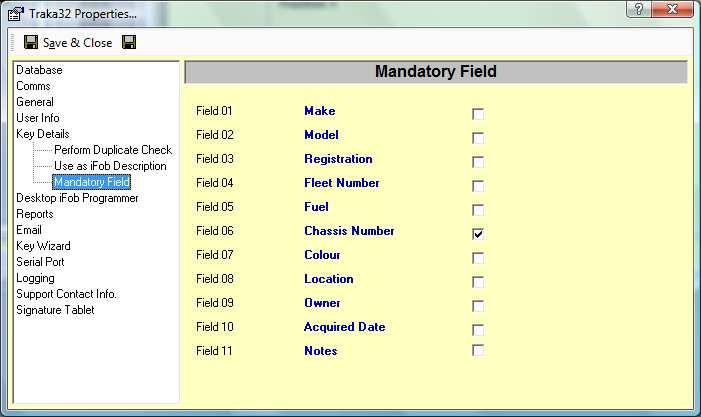Click the standalone save floppy icon
The height and width of the screenshot is (417, 701).
(129, 42)
